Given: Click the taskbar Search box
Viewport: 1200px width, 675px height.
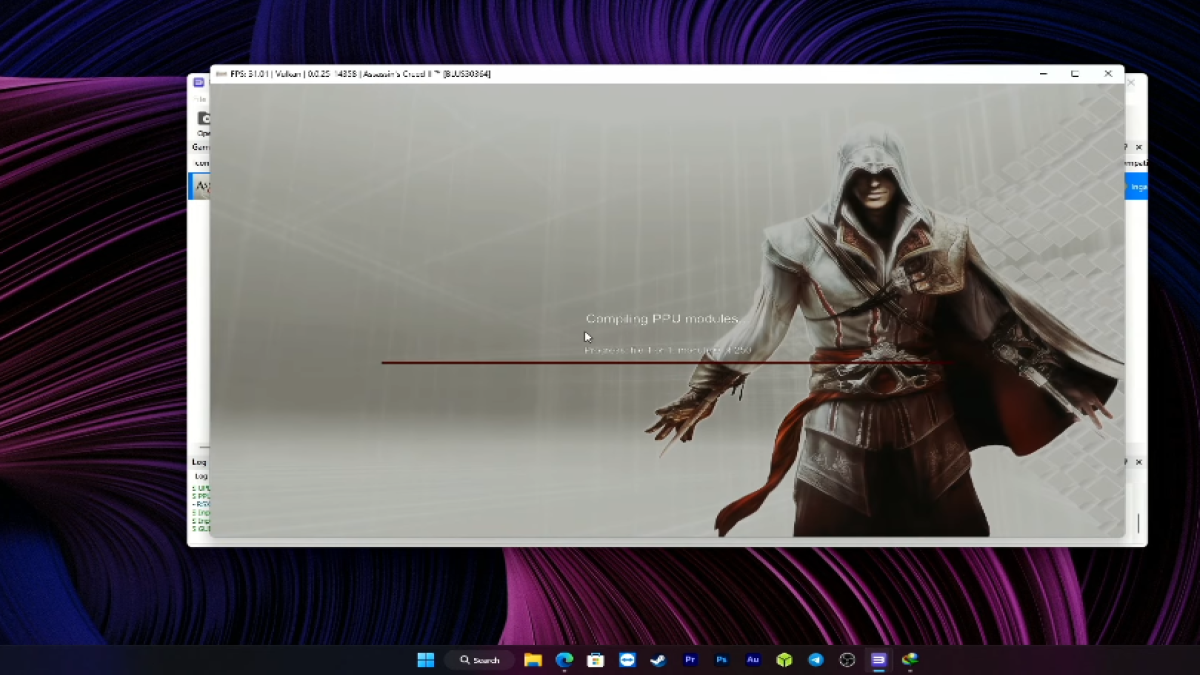Looking at the screenshot, I should [480, 660].
